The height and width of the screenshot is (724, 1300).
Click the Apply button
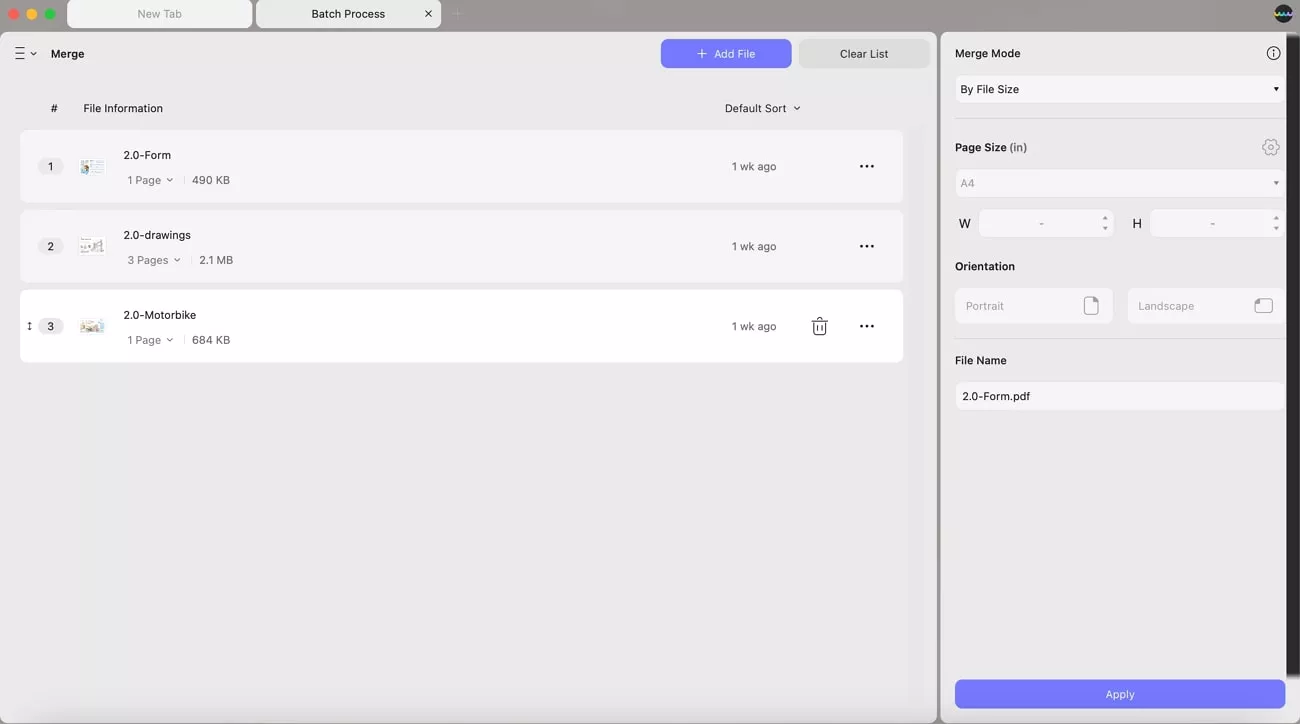[x=1119, y=694]
